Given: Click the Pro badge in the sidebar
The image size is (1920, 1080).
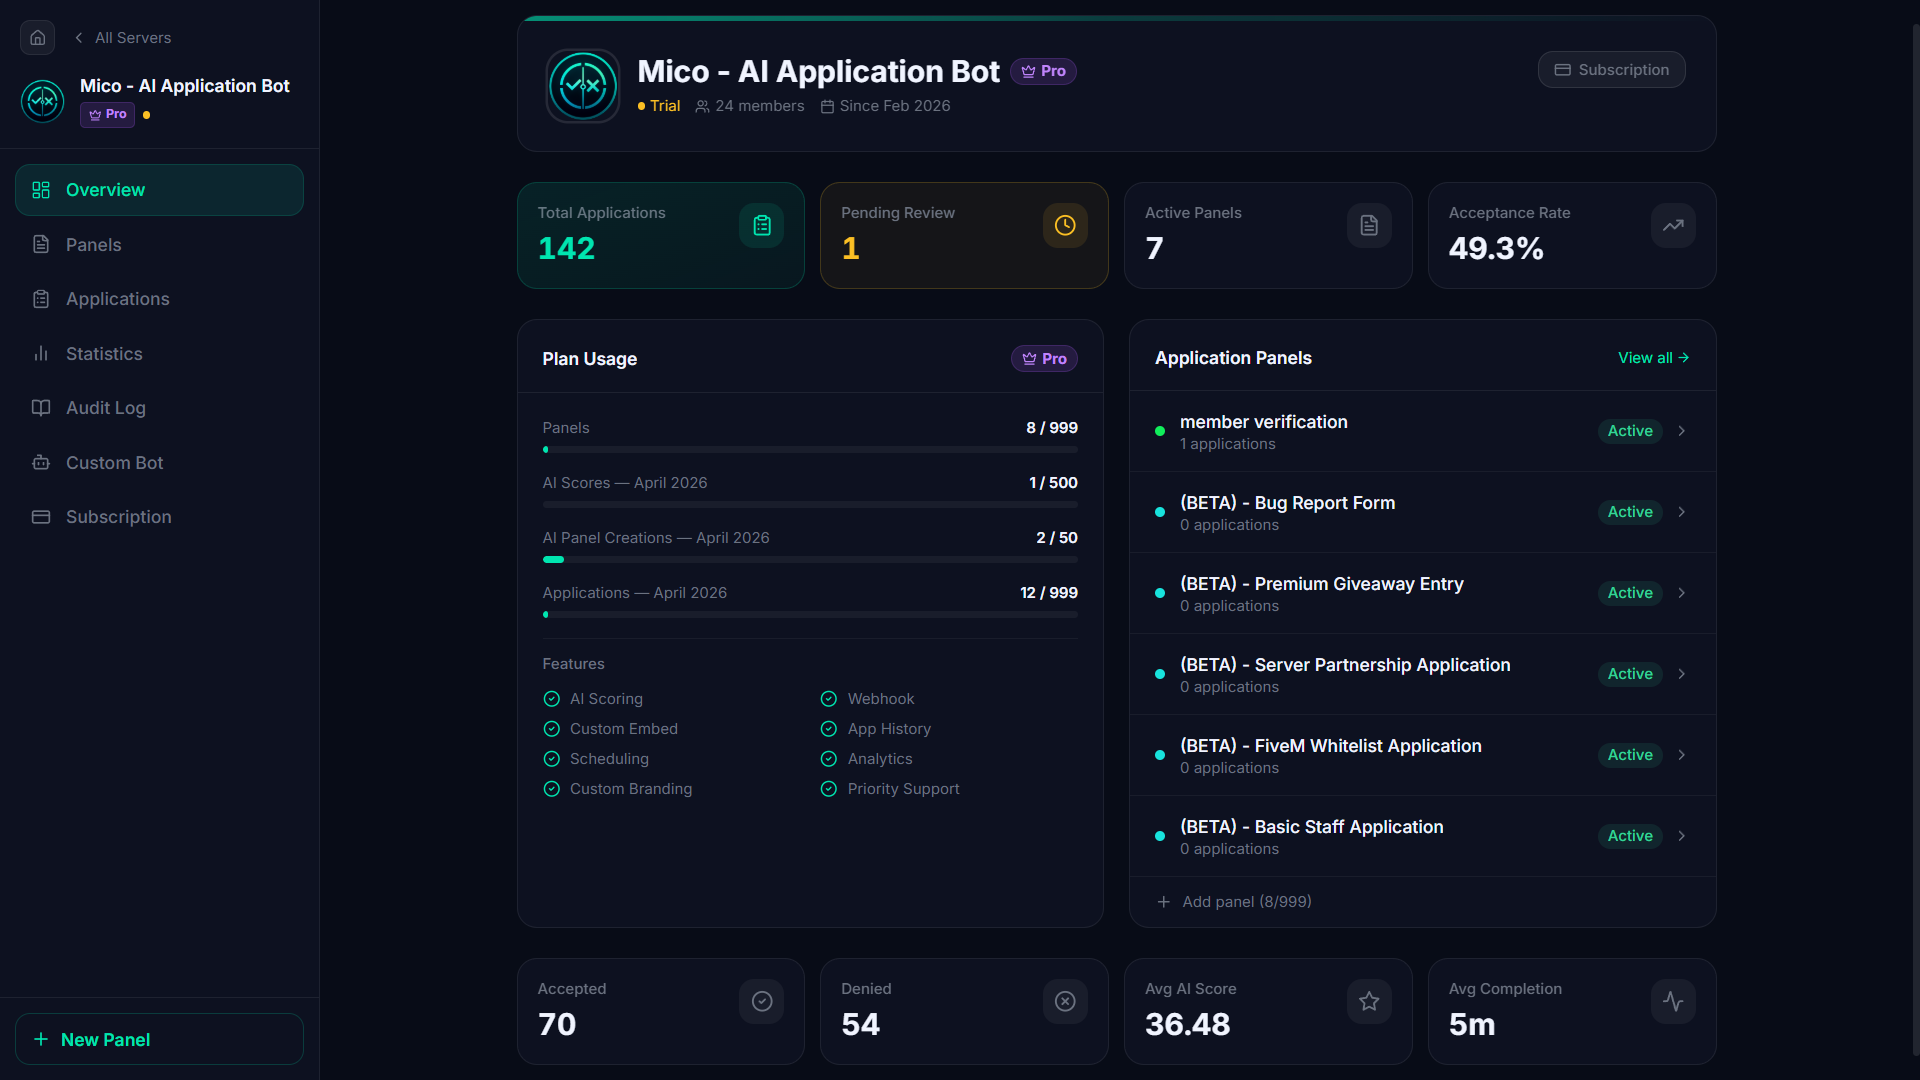Looking at the screenshot, I should pos(108,114).
